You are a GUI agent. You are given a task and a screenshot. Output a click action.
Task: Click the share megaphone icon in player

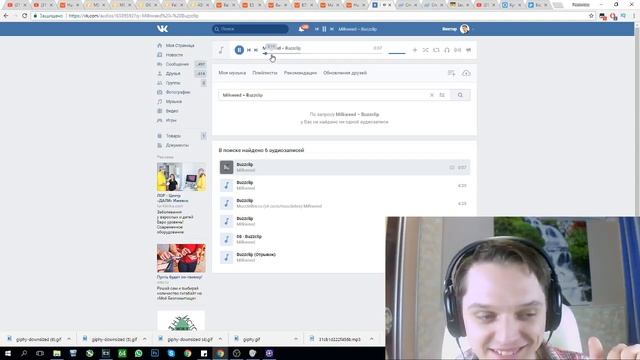point(469,50)
